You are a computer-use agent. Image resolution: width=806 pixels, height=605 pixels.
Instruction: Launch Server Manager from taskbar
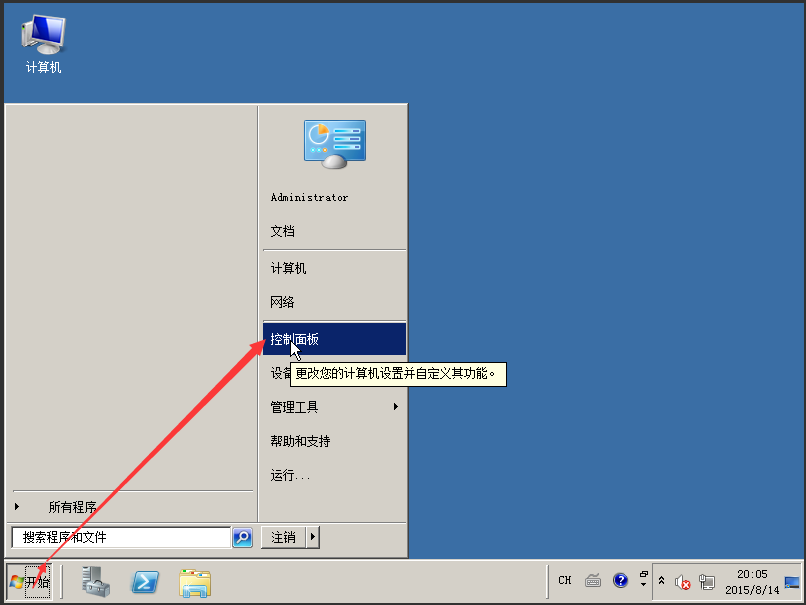coord(96,582)
